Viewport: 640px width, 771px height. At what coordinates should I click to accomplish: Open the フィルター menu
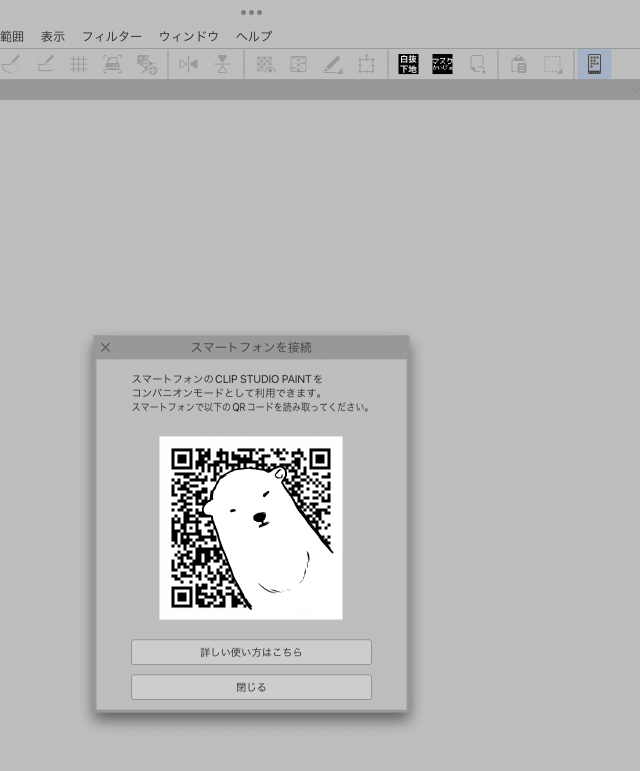[x=112, y=36]
